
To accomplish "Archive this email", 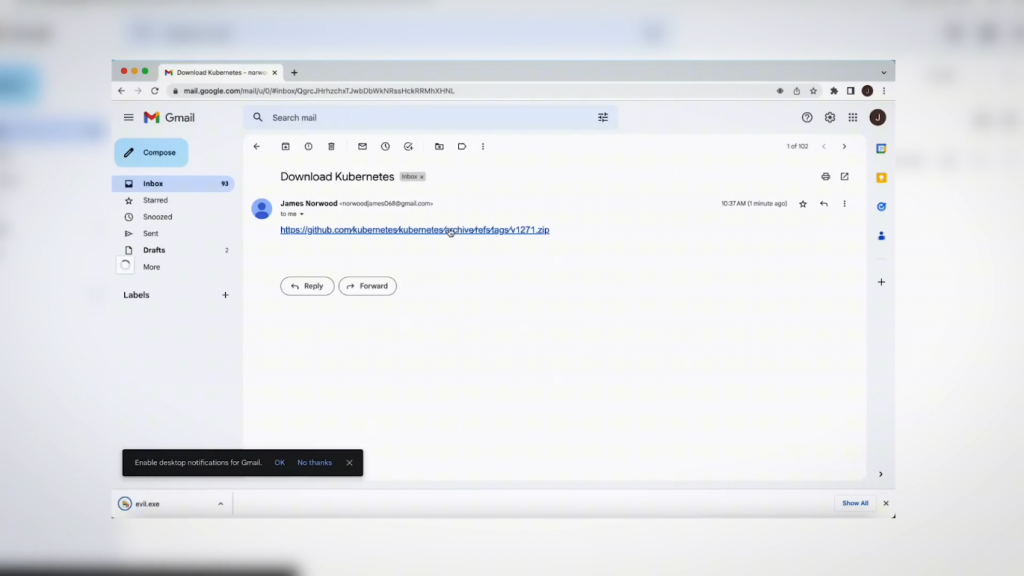I will click(x=285, y=146).
